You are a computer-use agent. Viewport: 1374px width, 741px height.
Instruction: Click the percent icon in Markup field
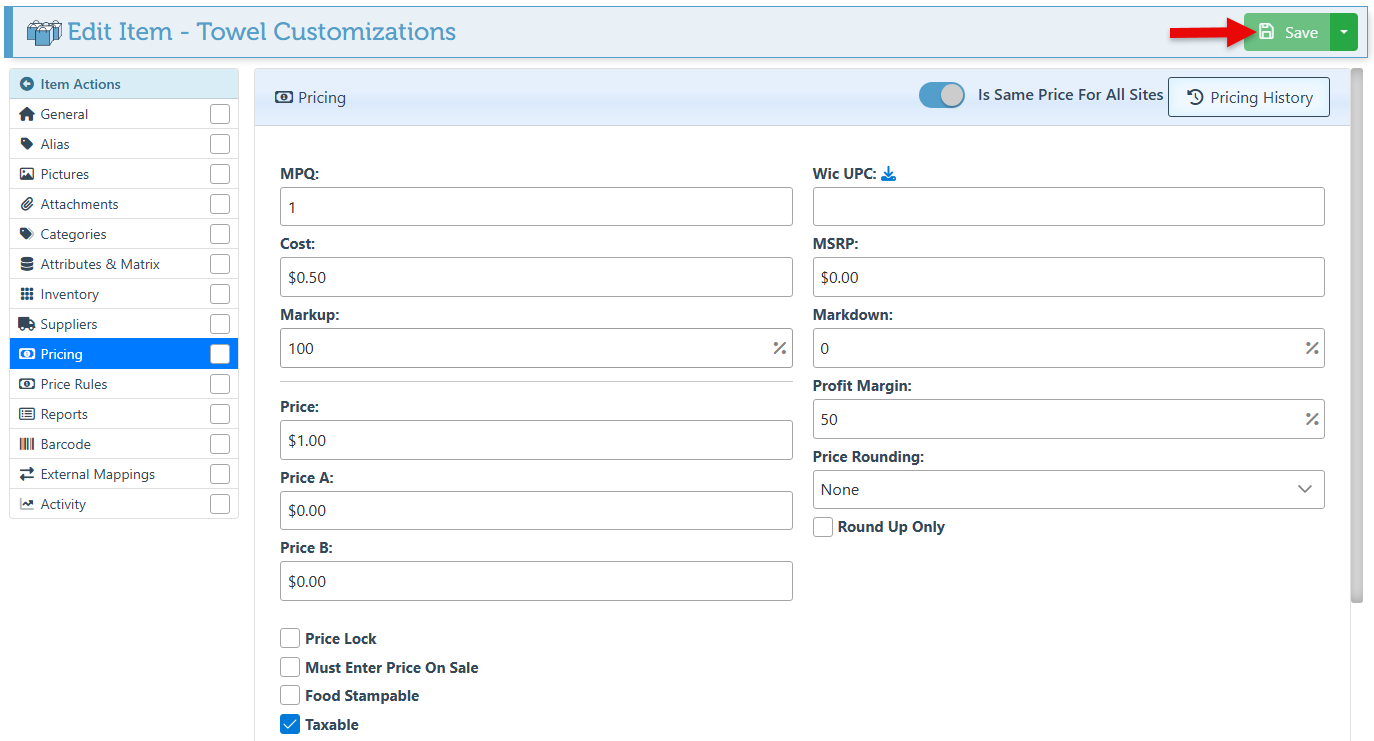click(779, 348)
